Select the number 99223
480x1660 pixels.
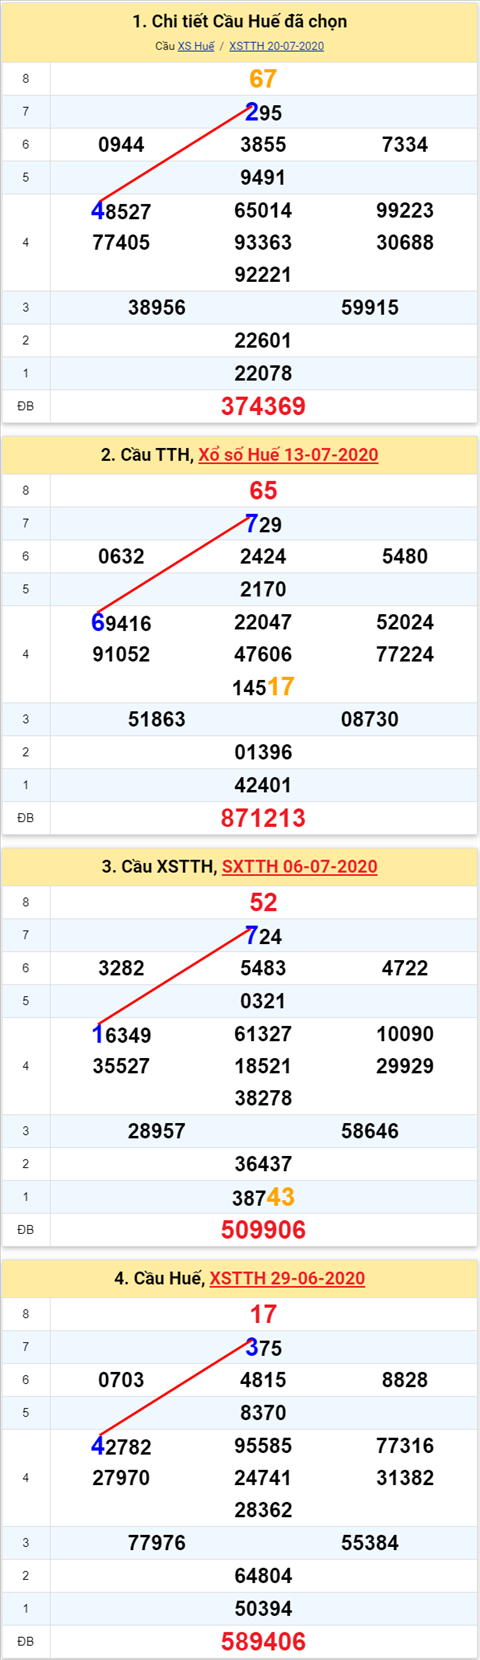click(x=405, y=211)
